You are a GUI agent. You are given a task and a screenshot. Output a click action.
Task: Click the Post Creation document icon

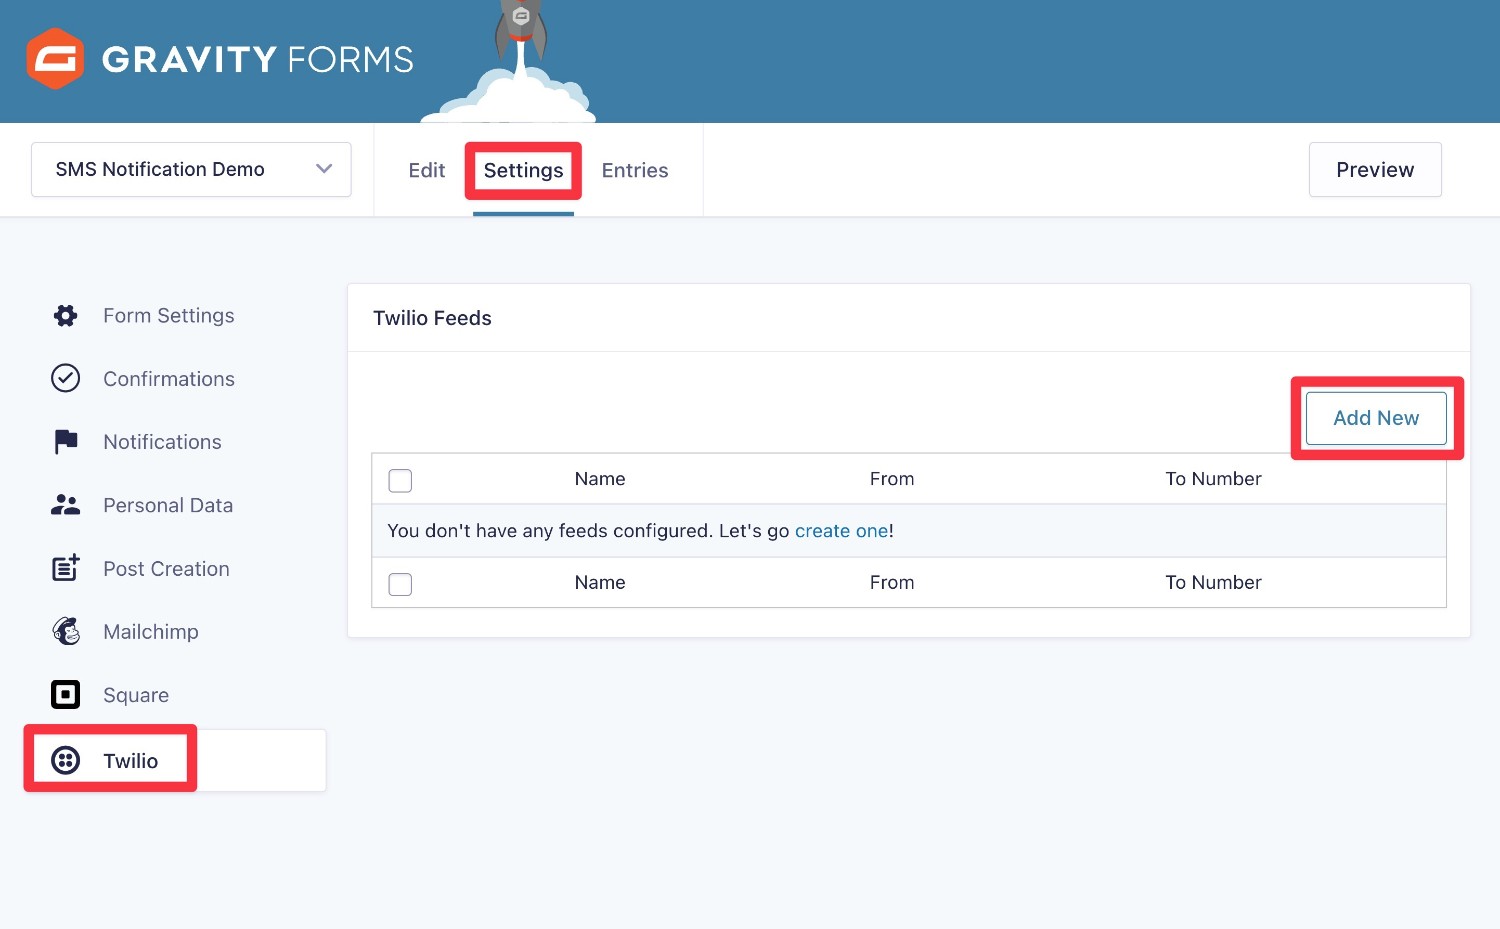coord(64,568)
